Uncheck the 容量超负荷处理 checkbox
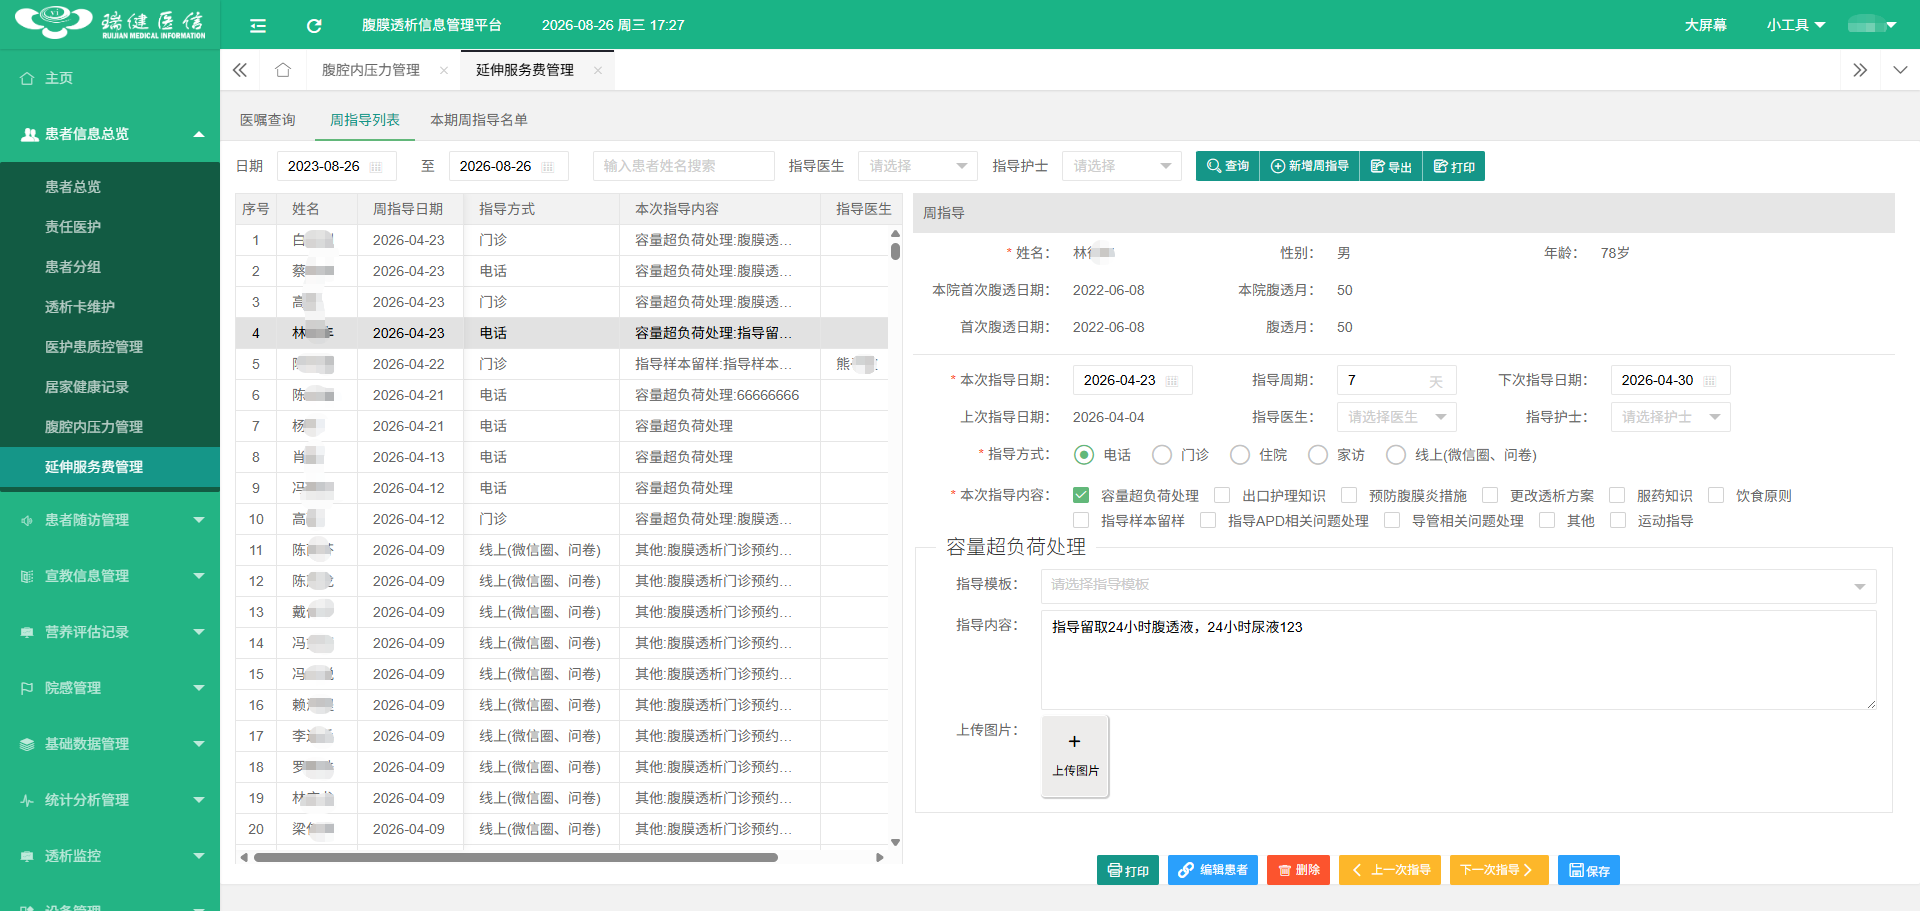The width and height of the screenshot is (1920, 911). pos(1081,495)
